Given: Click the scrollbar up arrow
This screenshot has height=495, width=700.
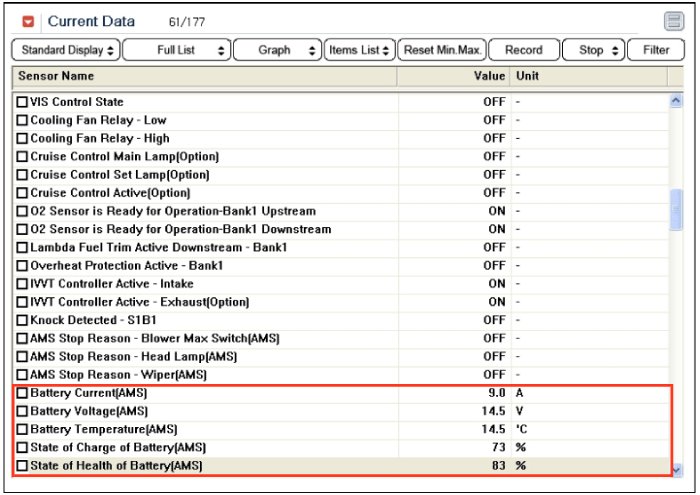Looking at the screenshot, I should tap(676, 101).
